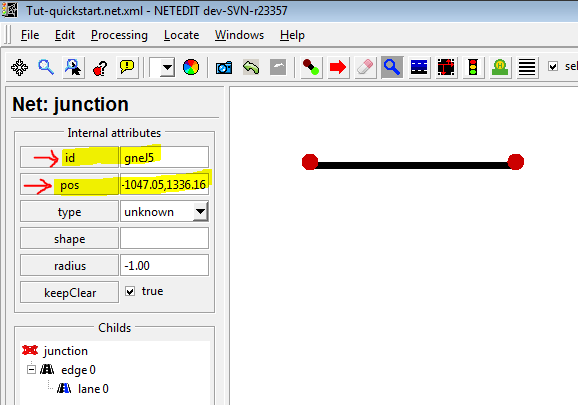Click the black edge between junctions
This screenshot has height=405, width=578.
point(412,165)
